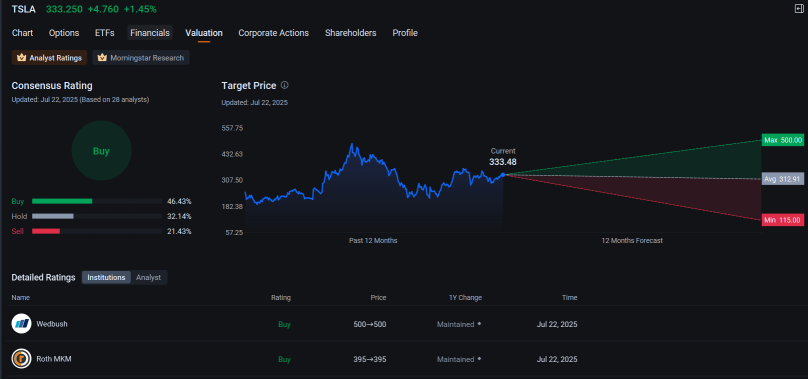Click the green Buy consensus circle
Image resolution: width=808 pixels, height=379 pixels.
click(x=102, y=151)
